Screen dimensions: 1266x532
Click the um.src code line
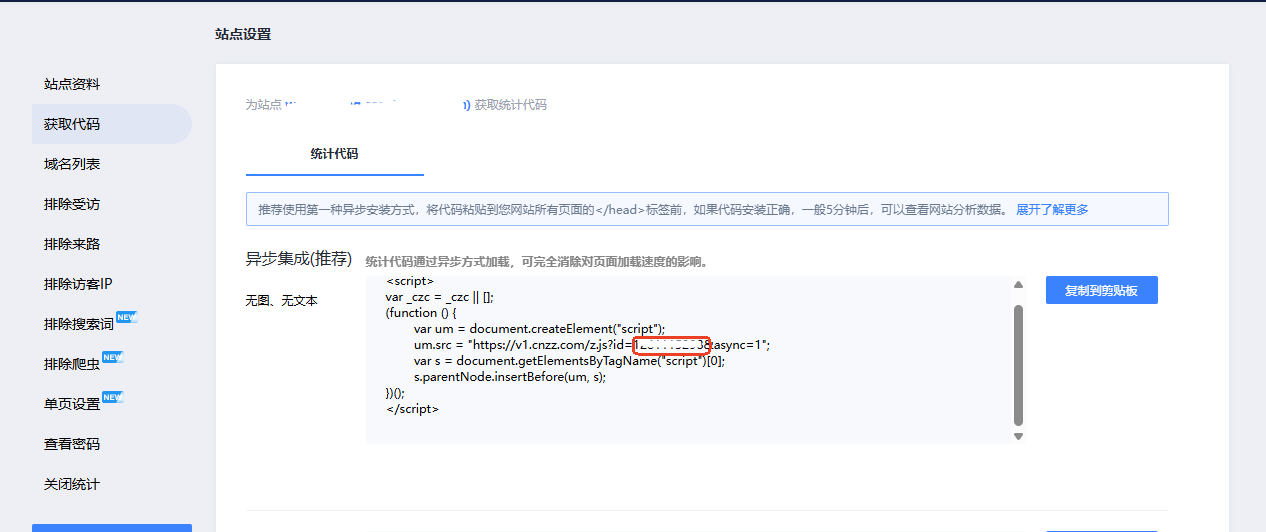(592, 345)
